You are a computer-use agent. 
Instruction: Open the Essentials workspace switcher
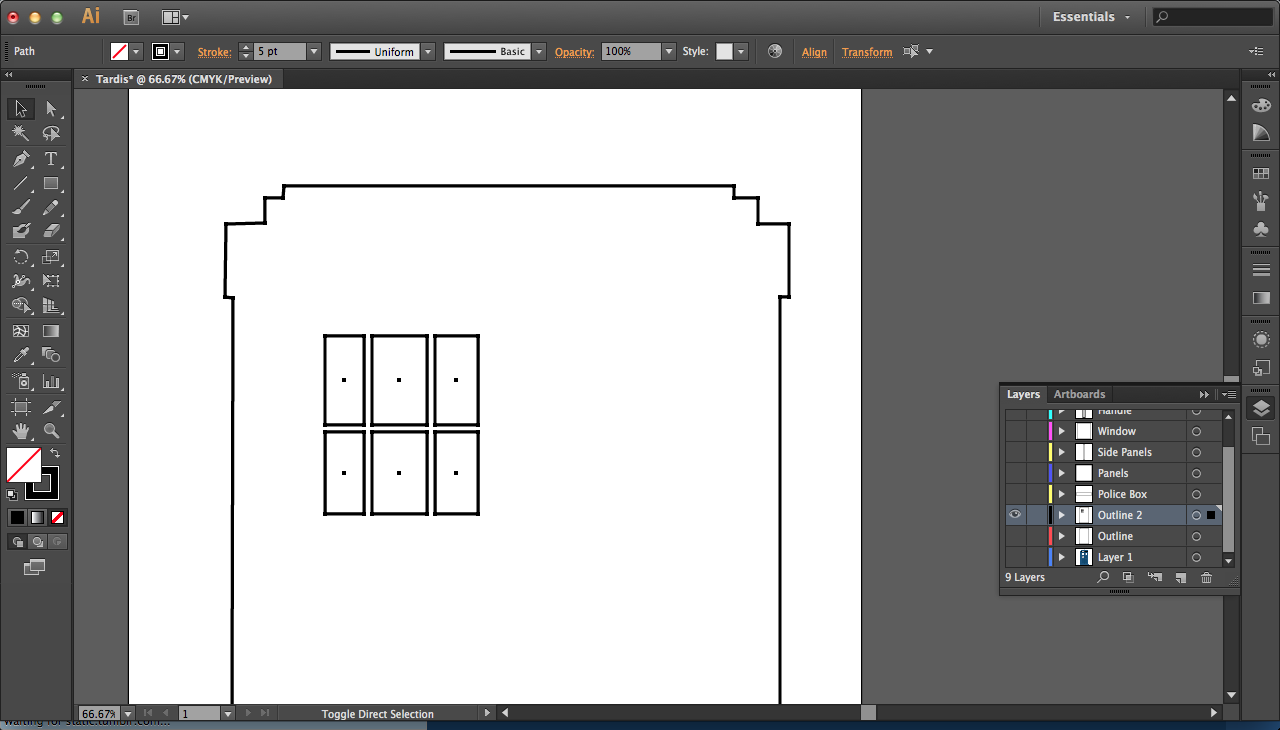(x=1091, y=17)
